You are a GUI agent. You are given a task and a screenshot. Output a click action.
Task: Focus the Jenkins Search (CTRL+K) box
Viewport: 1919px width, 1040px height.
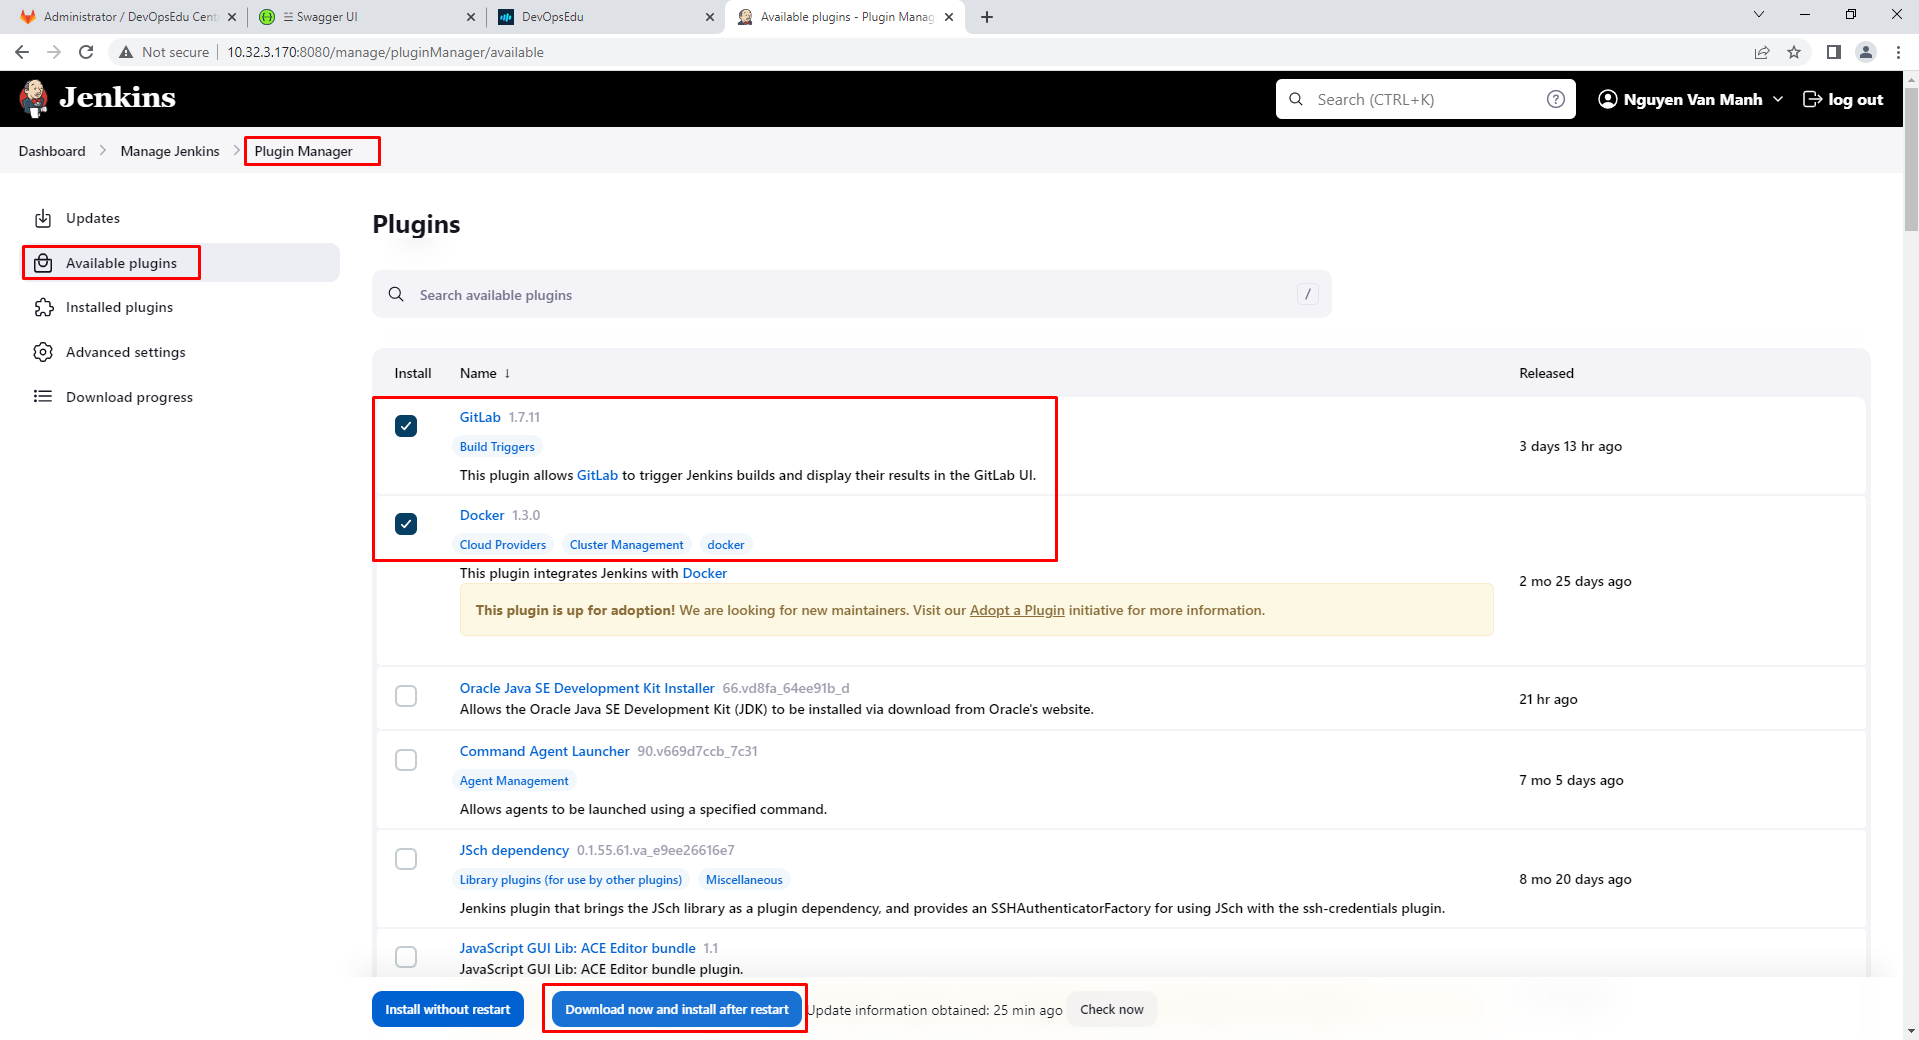[x=1426, y=99]
